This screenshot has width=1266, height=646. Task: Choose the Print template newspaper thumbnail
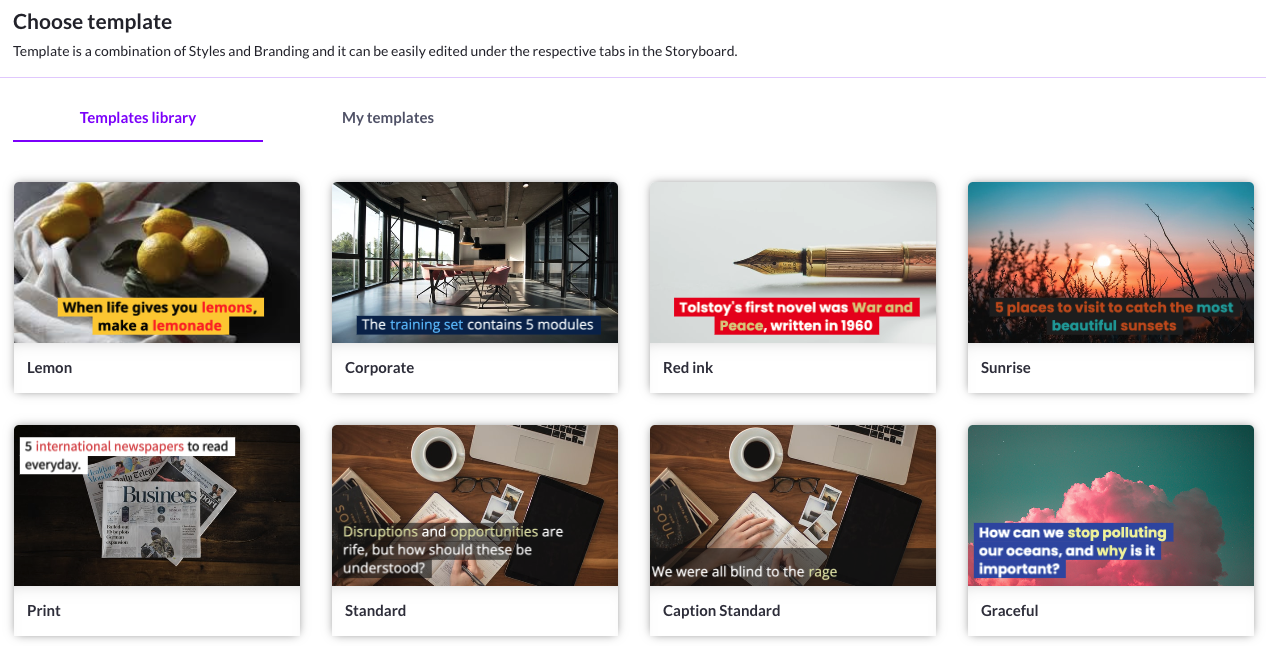tap(157, 505)
